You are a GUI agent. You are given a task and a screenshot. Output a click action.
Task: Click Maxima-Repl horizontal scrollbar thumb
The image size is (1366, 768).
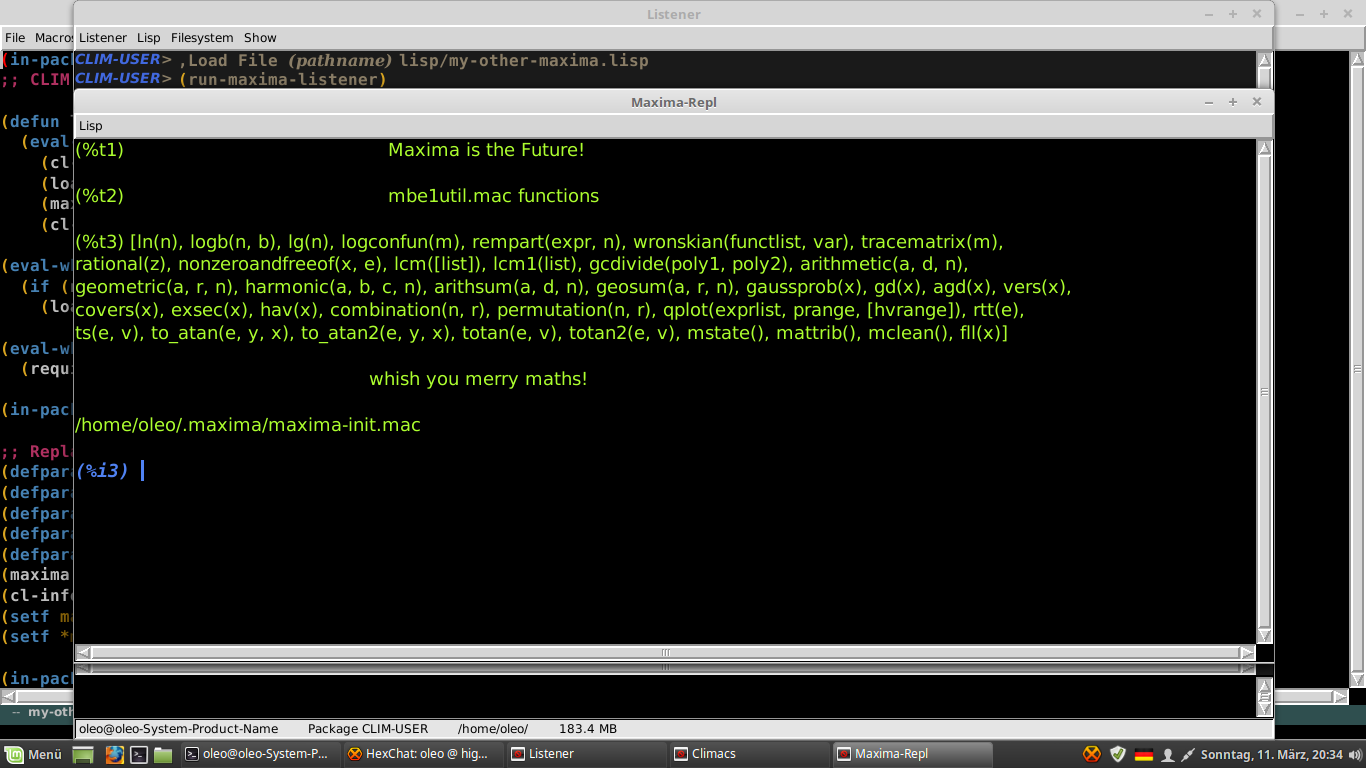tap(665, 653)
